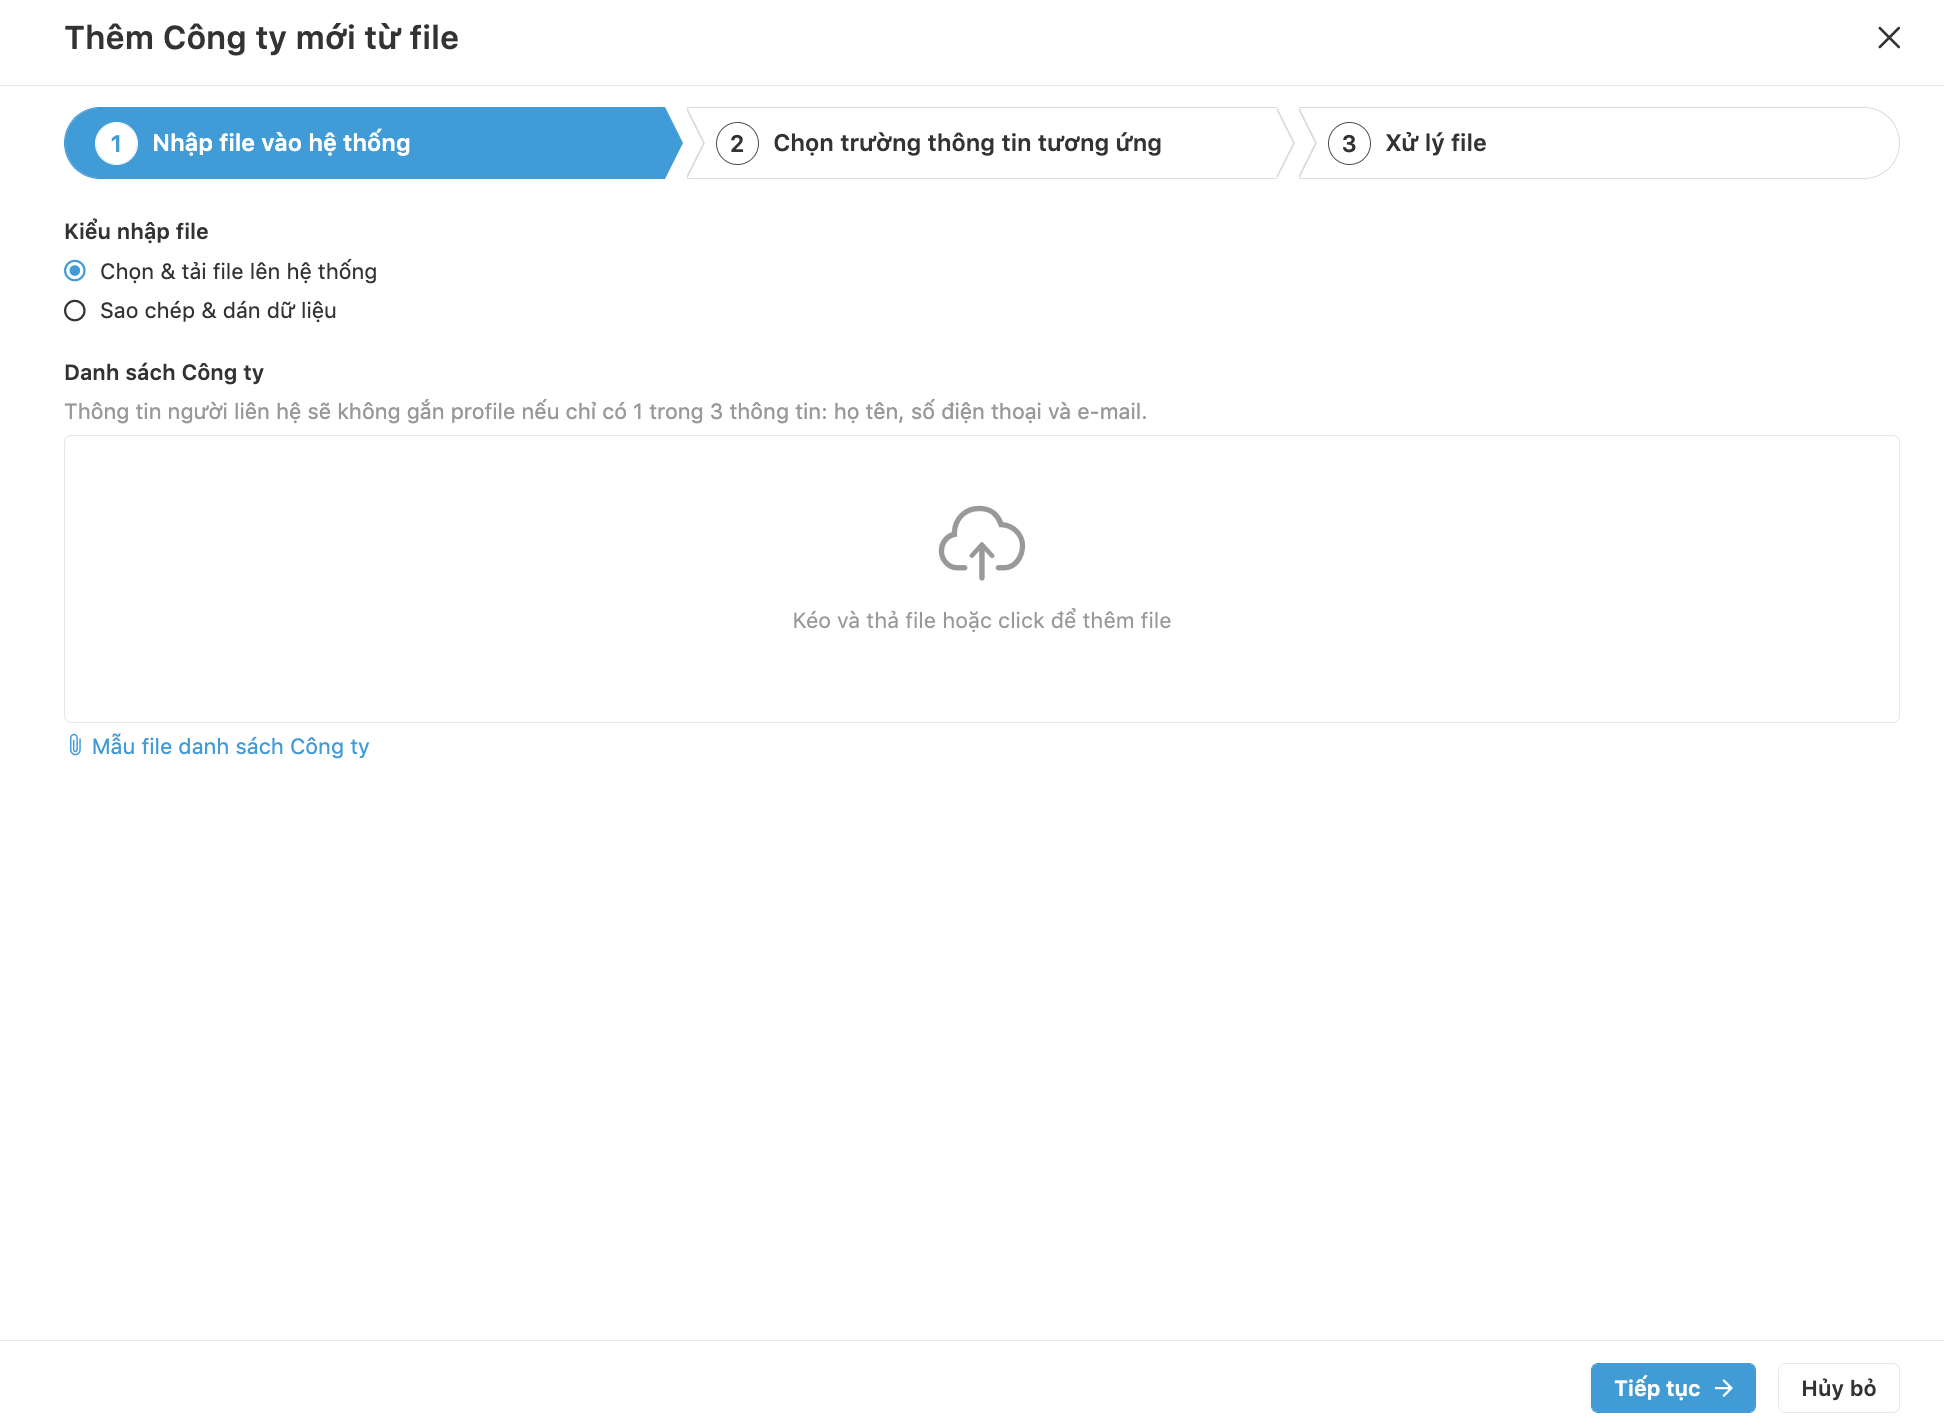Click the paperclip attachment icon
The height and width of the screenshot is (1428, 1944).
coord(75,745)
